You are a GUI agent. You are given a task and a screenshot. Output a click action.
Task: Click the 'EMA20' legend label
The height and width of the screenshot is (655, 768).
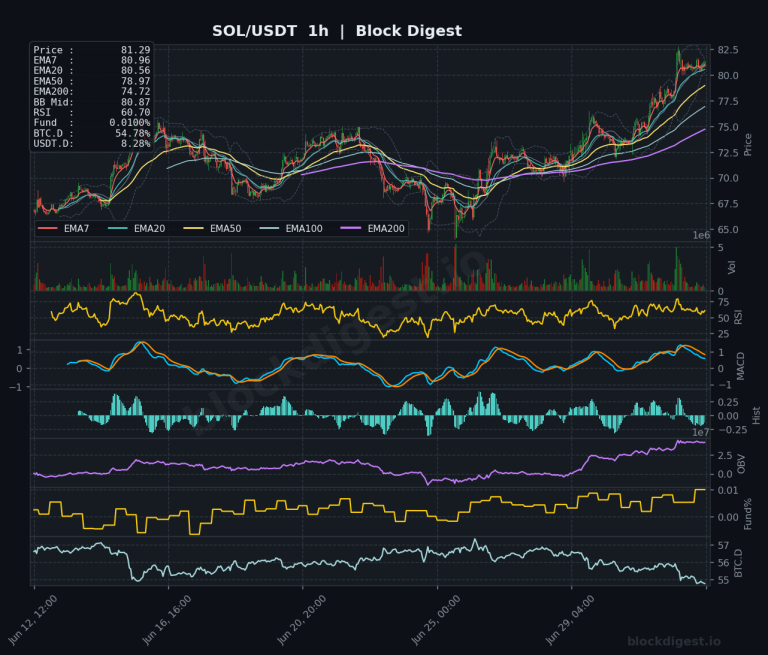click(149, 229)
